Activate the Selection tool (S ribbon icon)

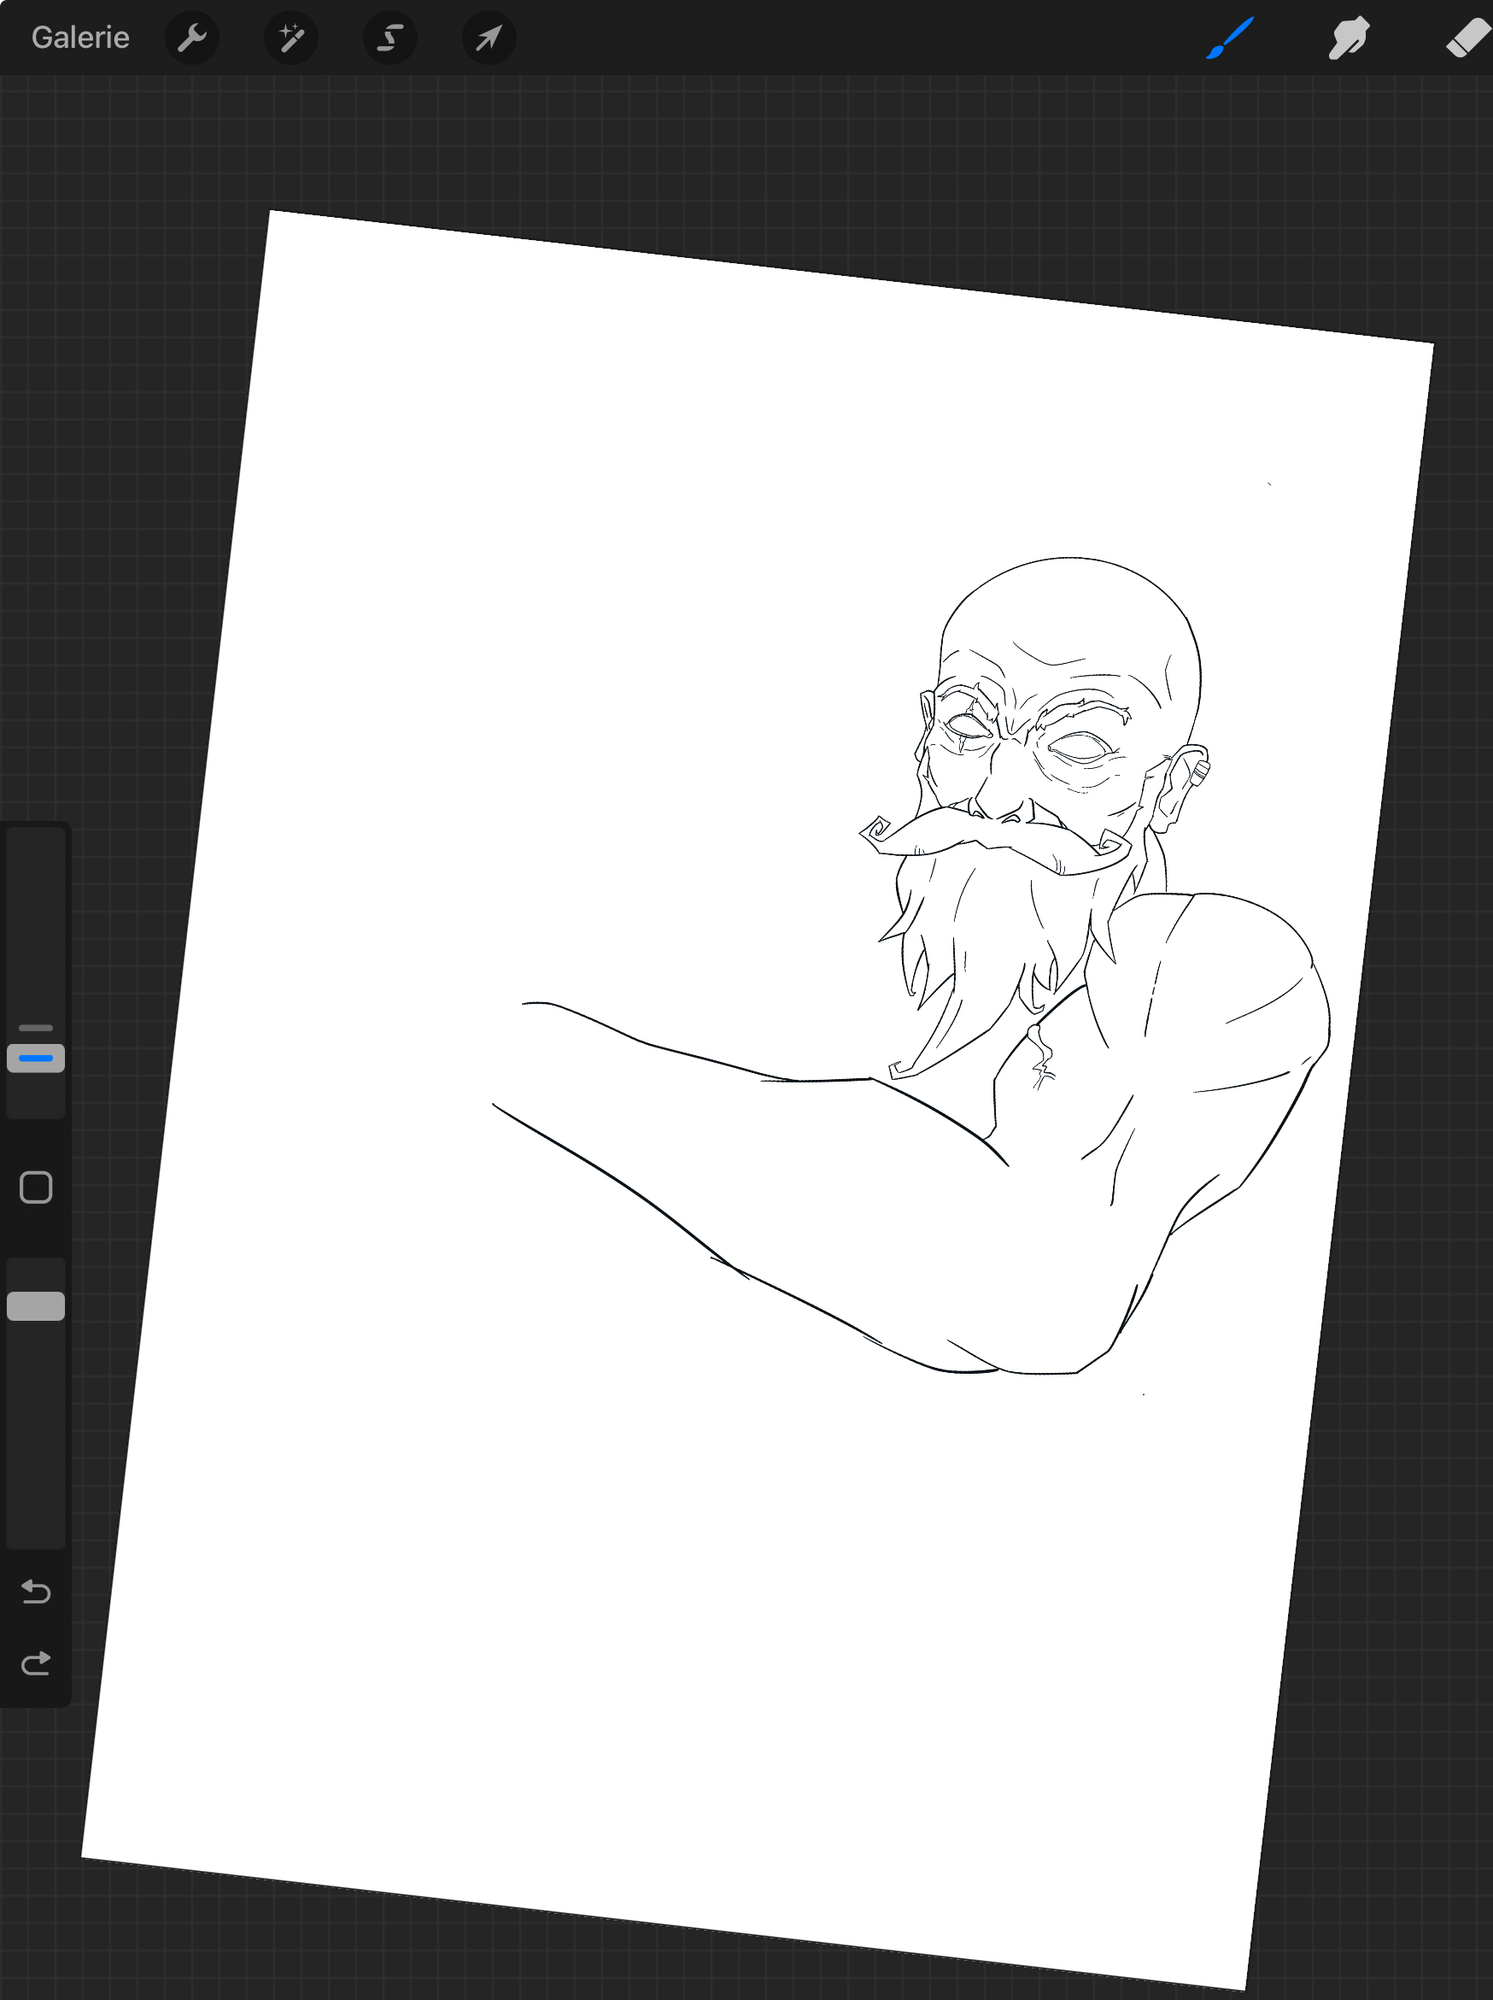[390, 38]
